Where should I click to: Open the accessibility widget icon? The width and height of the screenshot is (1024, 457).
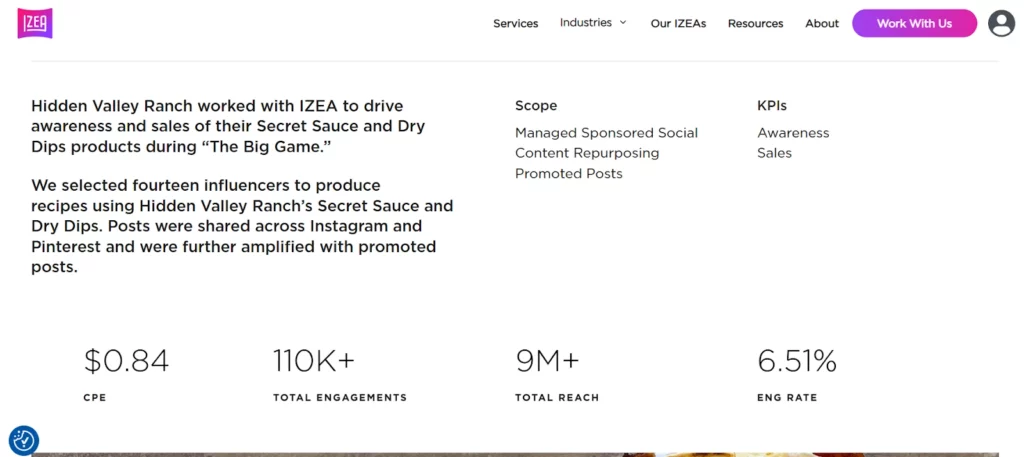pos(25,441)
